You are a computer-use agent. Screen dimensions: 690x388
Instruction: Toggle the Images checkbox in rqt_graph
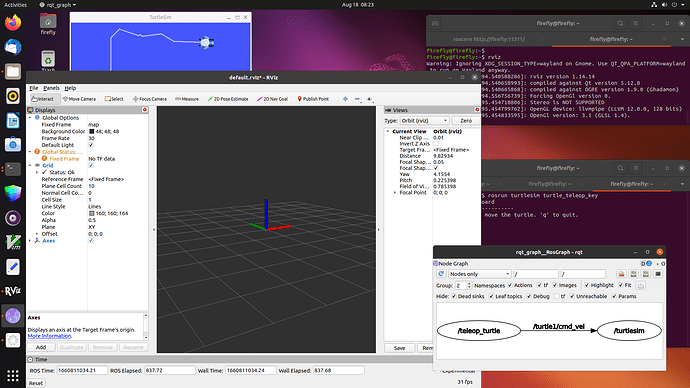[555, 285]
